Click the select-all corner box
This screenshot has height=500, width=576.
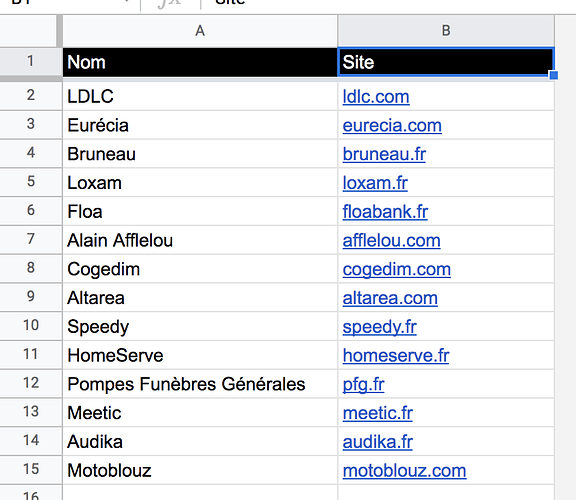(x=29, y=31)
